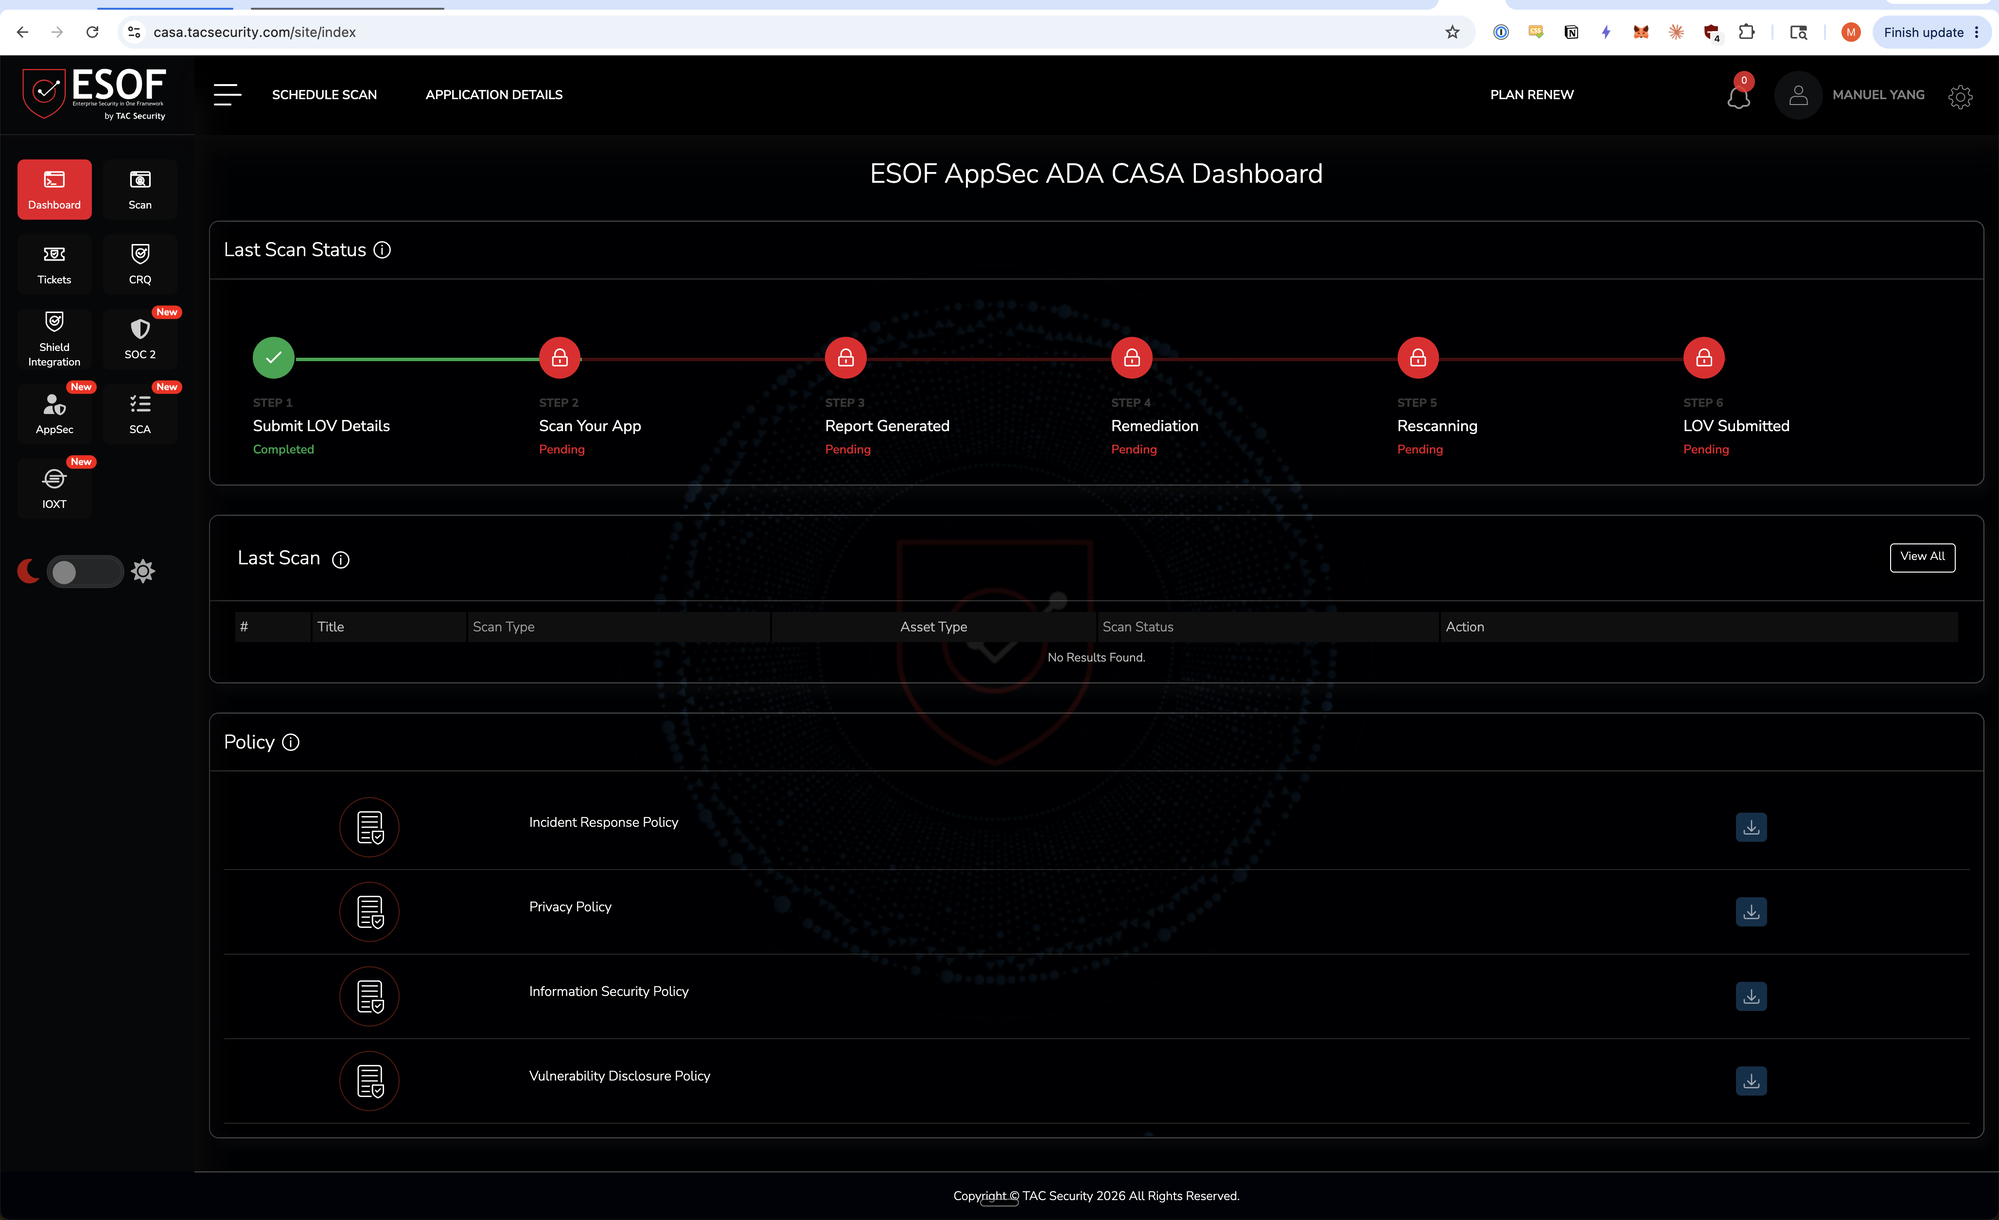The height and width of the screenshot is (1220, 1999).
Task: Open SCHEDULE SCAN menu
Action: pos(324,95)
